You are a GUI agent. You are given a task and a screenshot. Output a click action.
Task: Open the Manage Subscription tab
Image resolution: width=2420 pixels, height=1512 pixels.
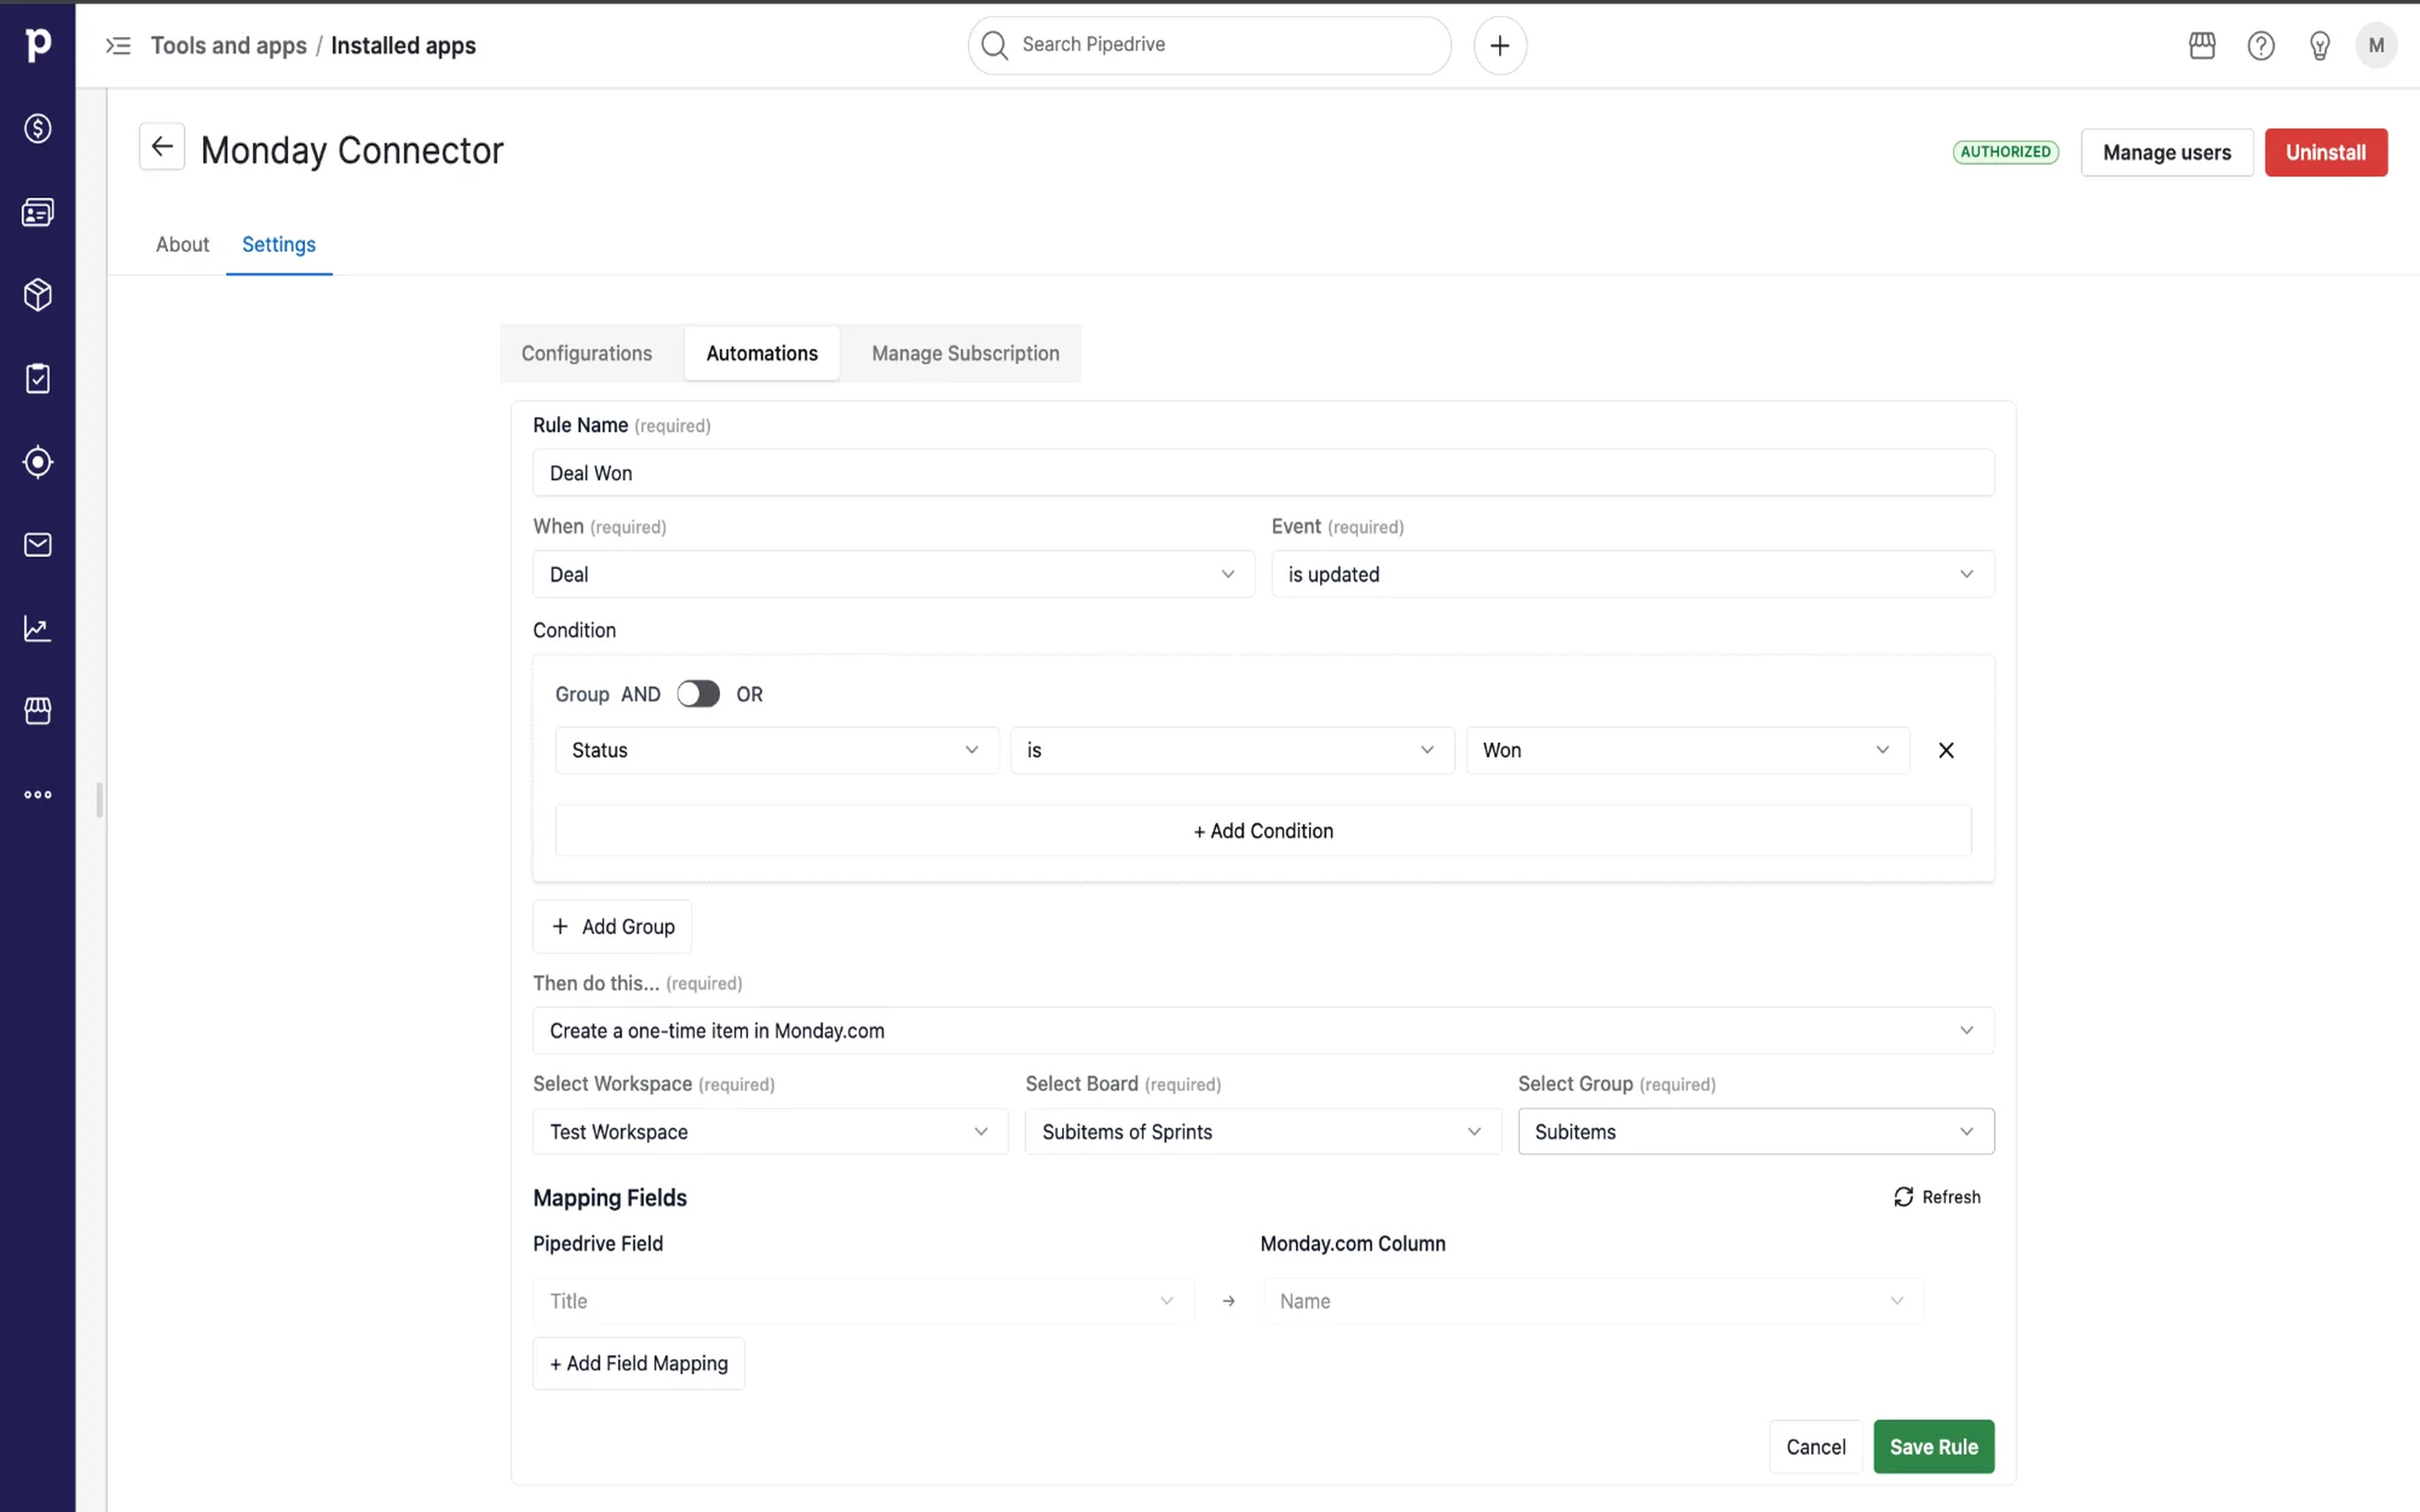[965, 353]
